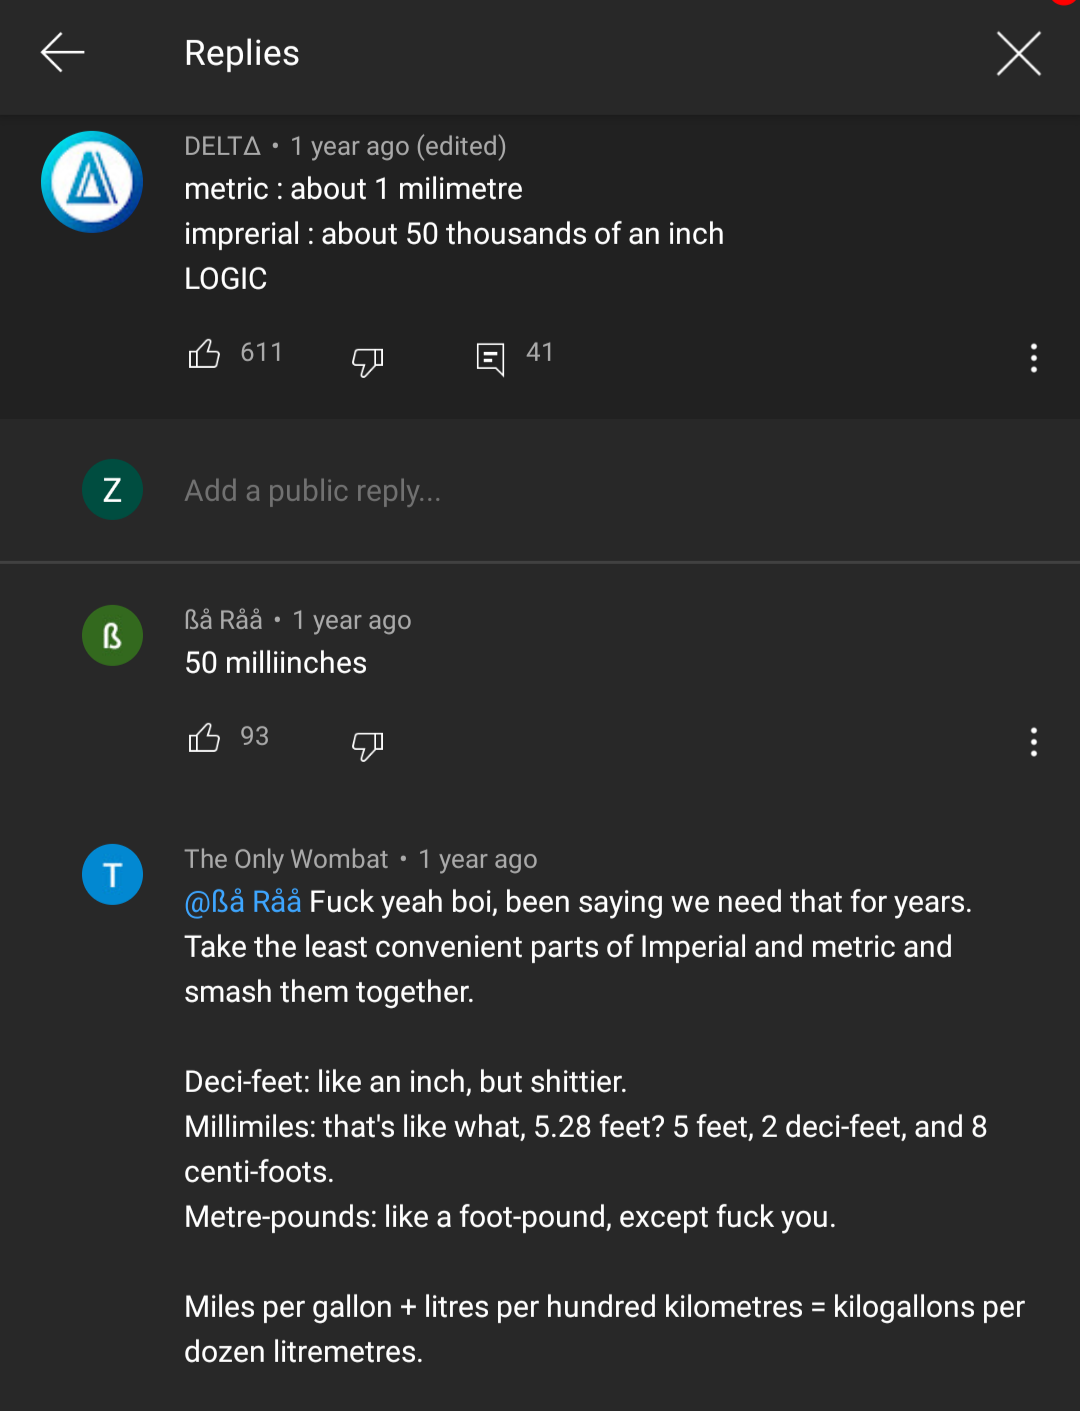
Task: Close the Replies panel with X
Action: [x=1018, y=53]
